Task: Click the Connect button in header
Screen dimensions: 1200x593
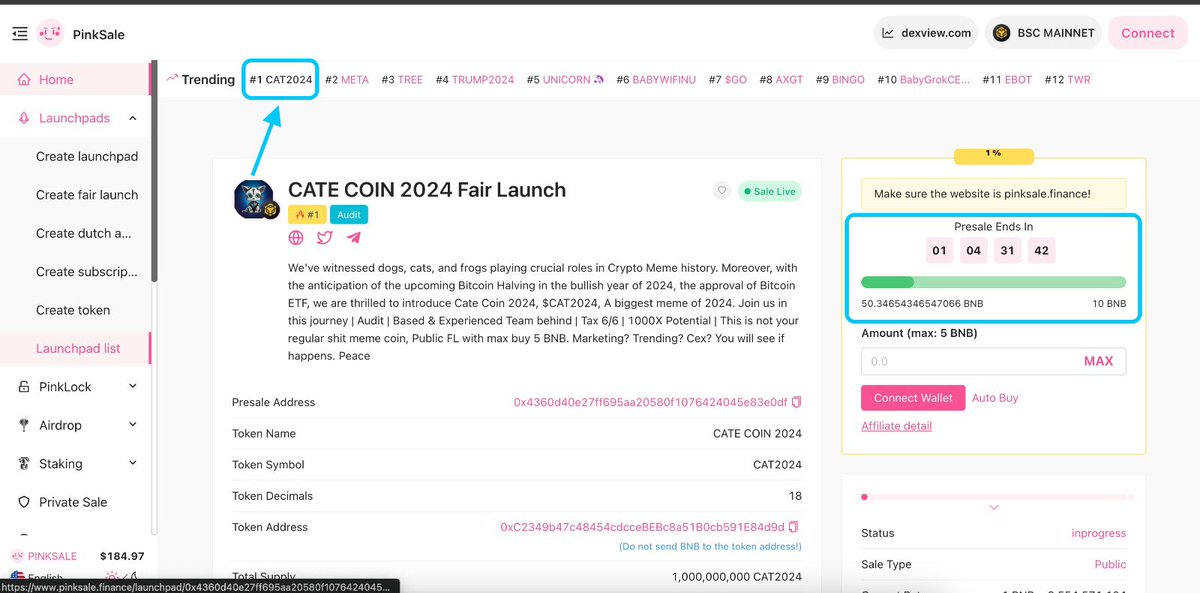Action: (x=1147, y=33)
